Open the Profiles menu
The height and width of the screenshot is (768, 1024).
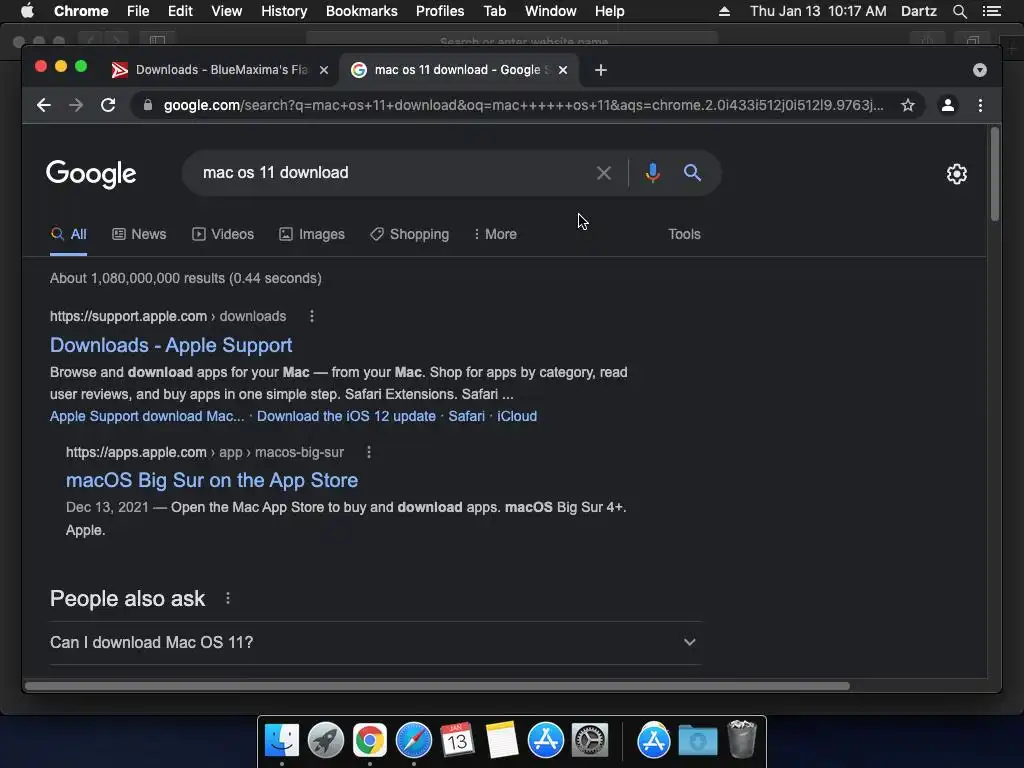440,11
